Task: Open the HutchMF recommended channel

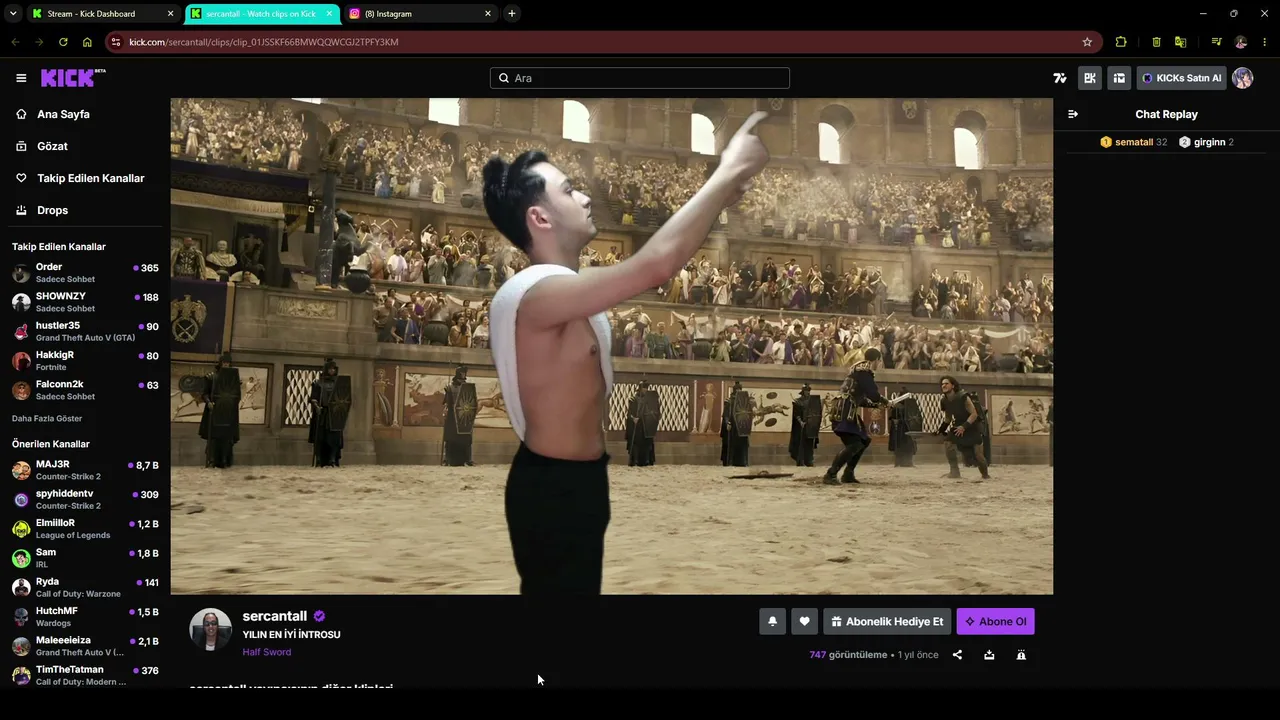Action: tap(85, 616)
